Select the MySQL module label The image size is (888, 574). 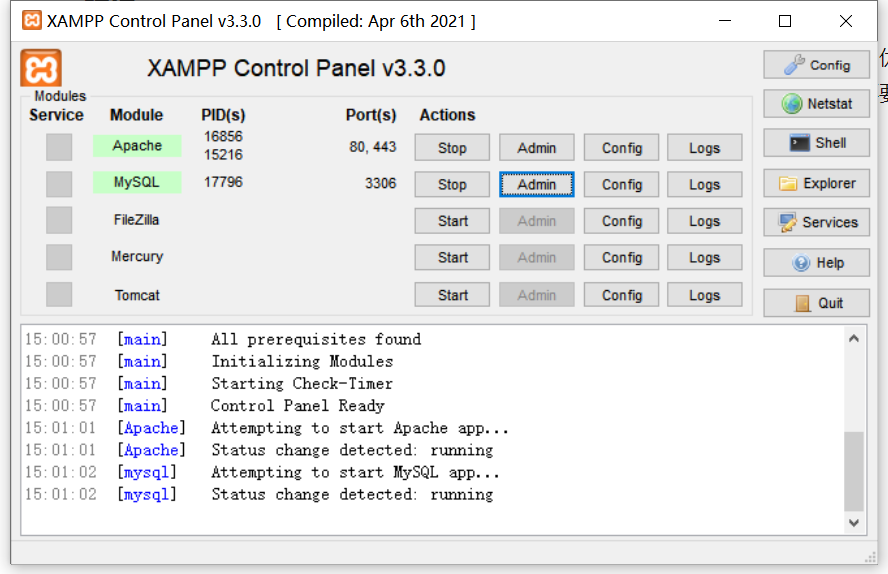137,182
